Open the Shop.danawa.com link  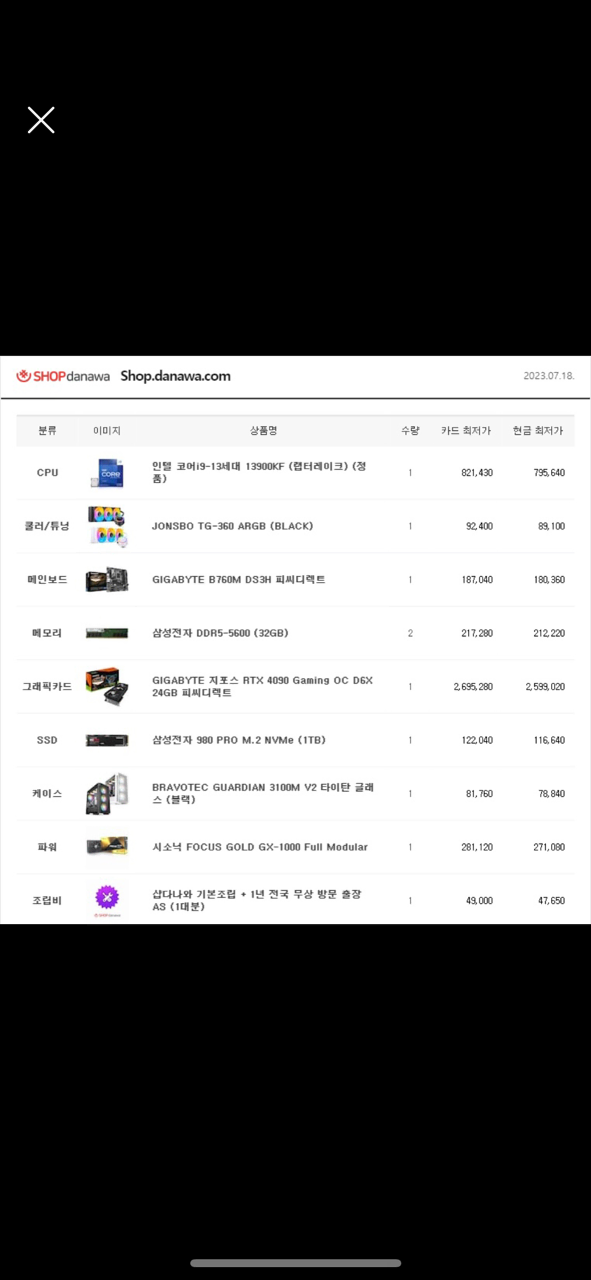tap(176, 376)
